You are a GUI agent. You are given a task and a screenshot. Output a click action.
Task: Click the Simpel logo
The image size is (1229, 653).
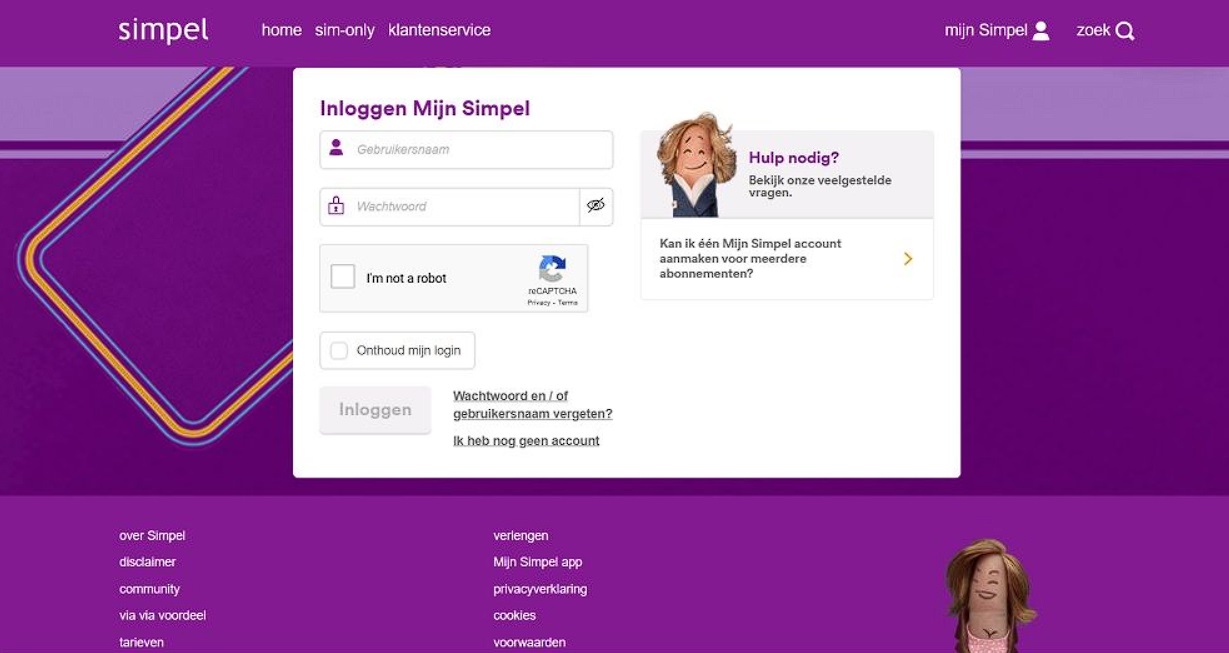click(163, 30)
